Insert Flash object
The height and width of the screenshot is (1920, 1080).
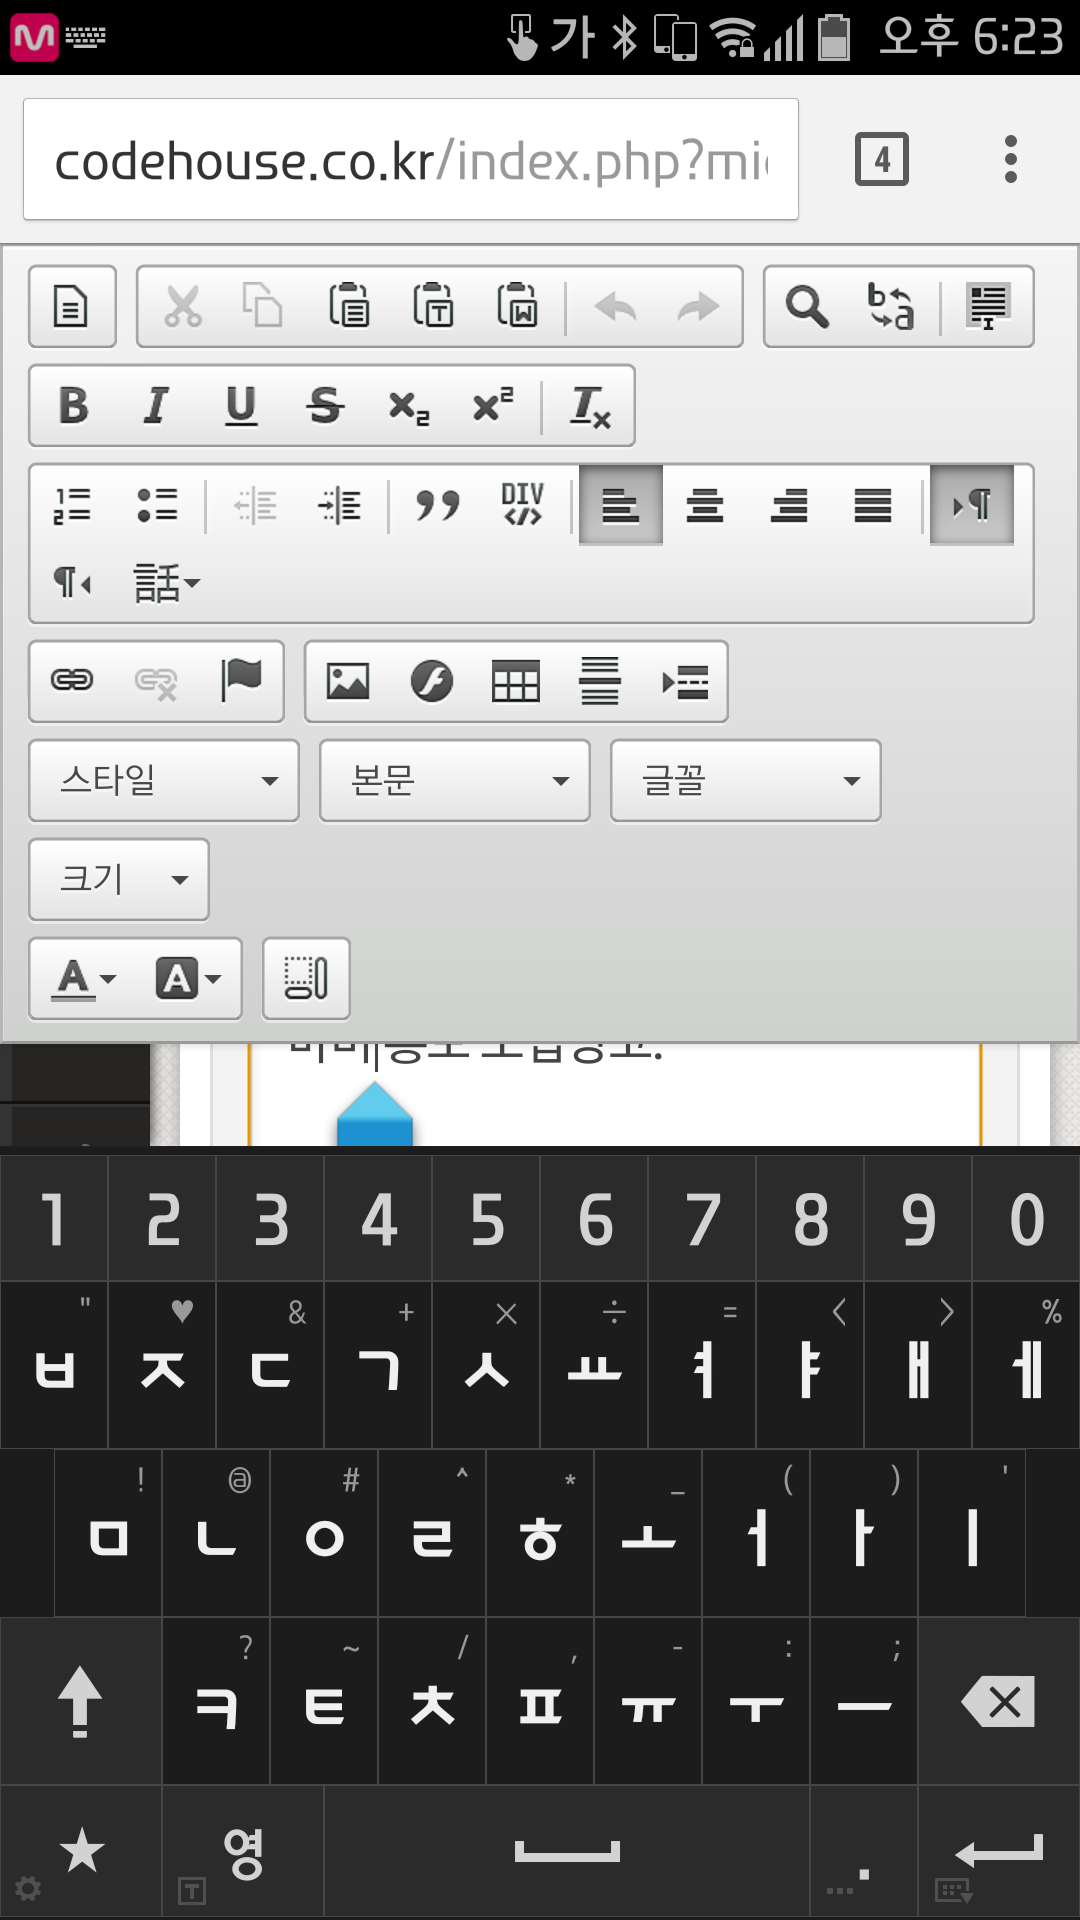point(432,682)
